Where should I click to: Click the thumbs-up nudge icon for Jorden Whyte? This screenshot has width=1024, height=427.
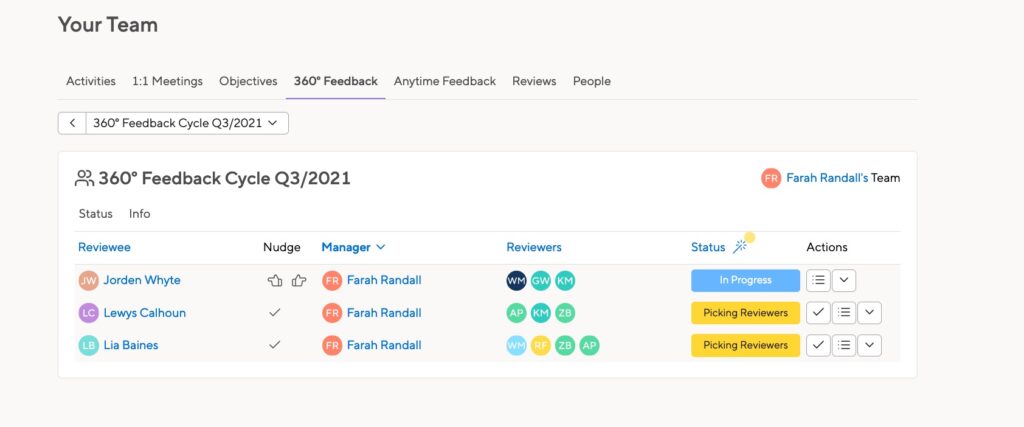(x=298, y=281)
